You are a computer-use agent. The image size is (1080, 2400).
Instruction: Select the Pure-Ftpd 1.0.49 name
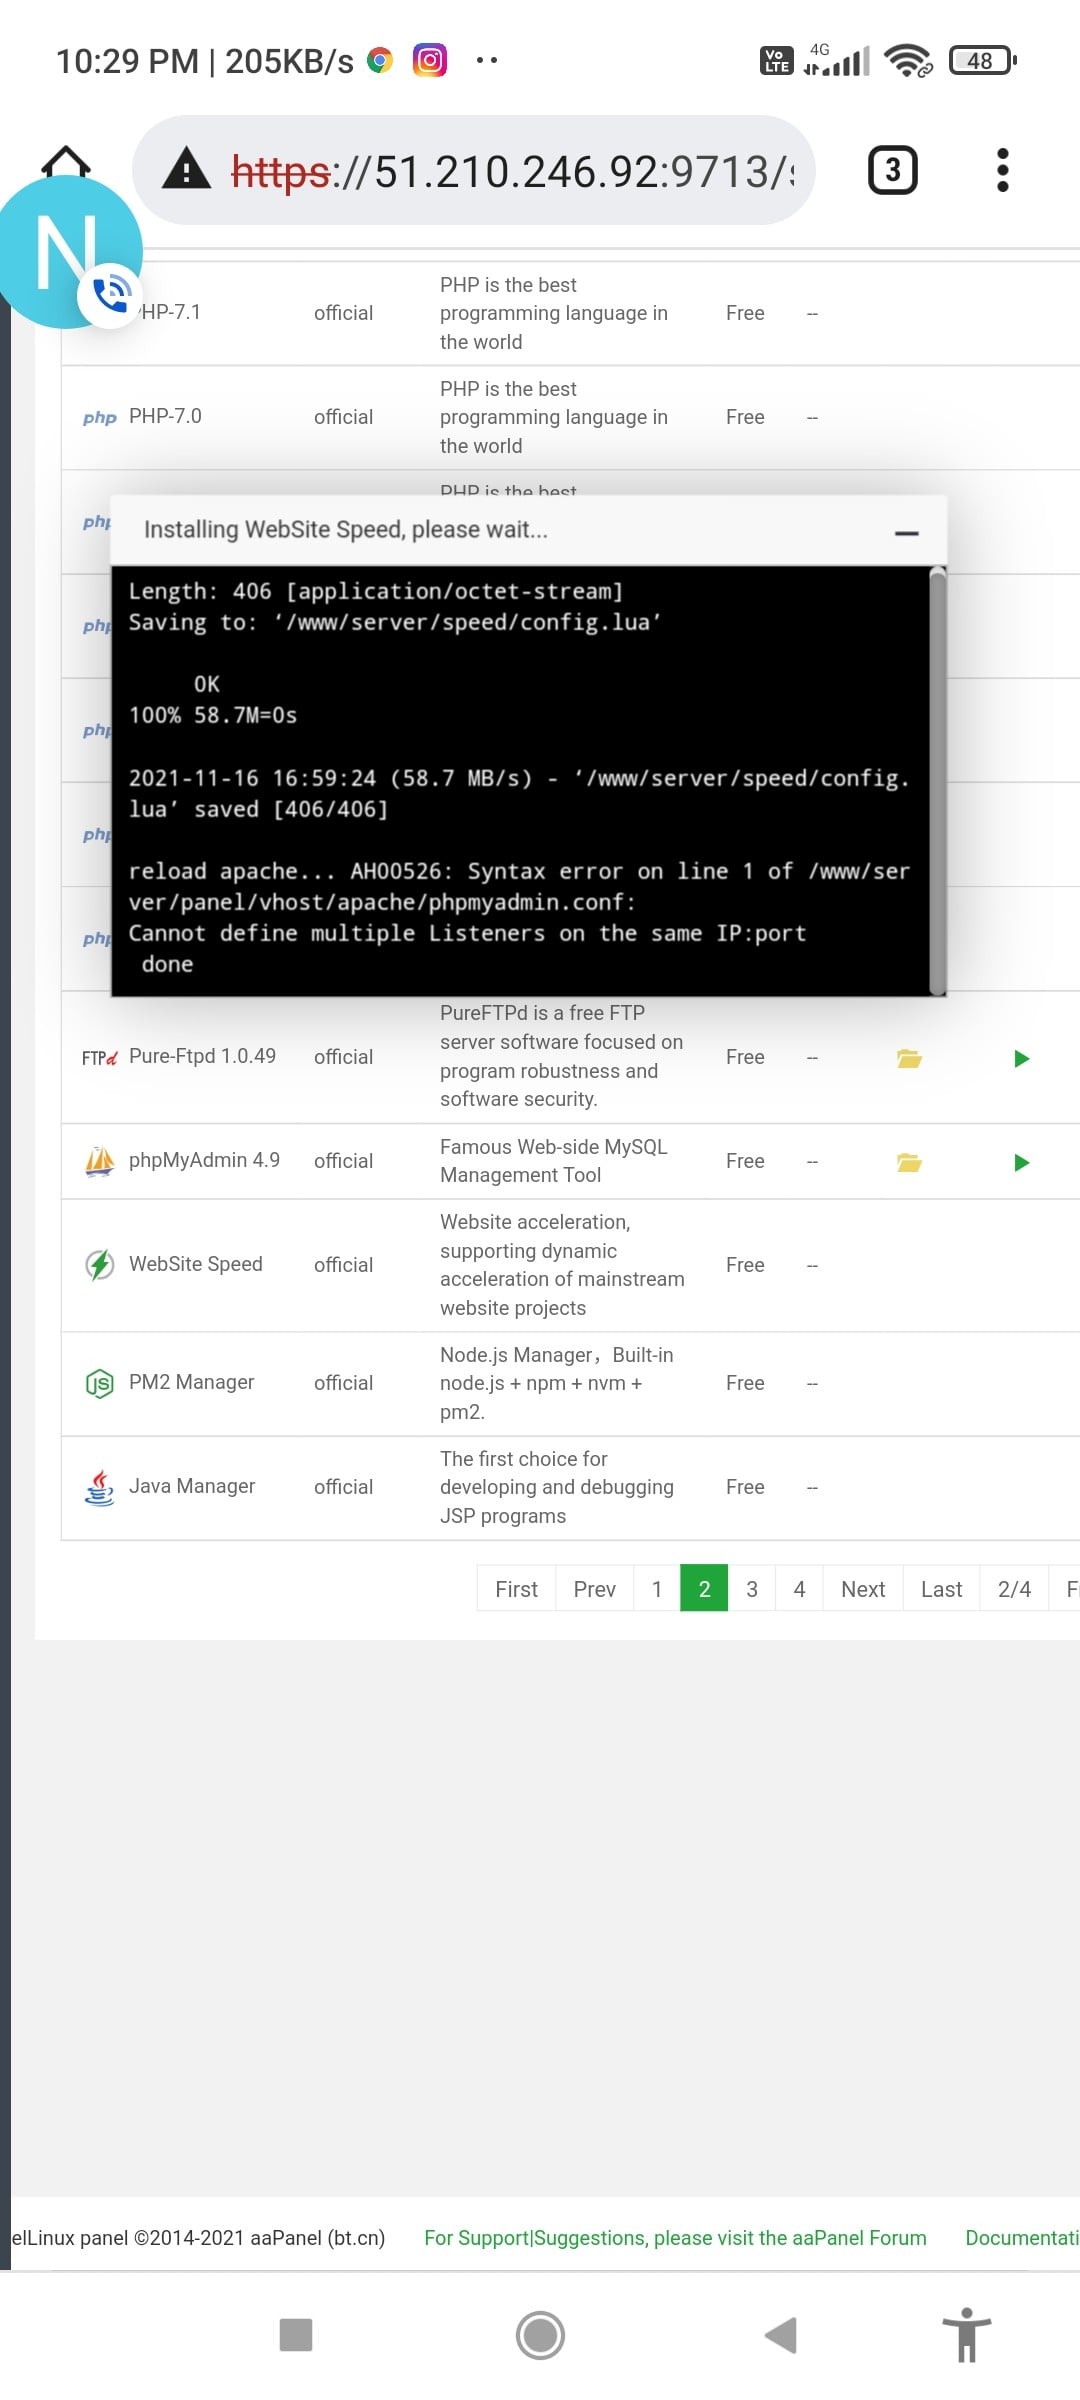[x=202, y=1056]
